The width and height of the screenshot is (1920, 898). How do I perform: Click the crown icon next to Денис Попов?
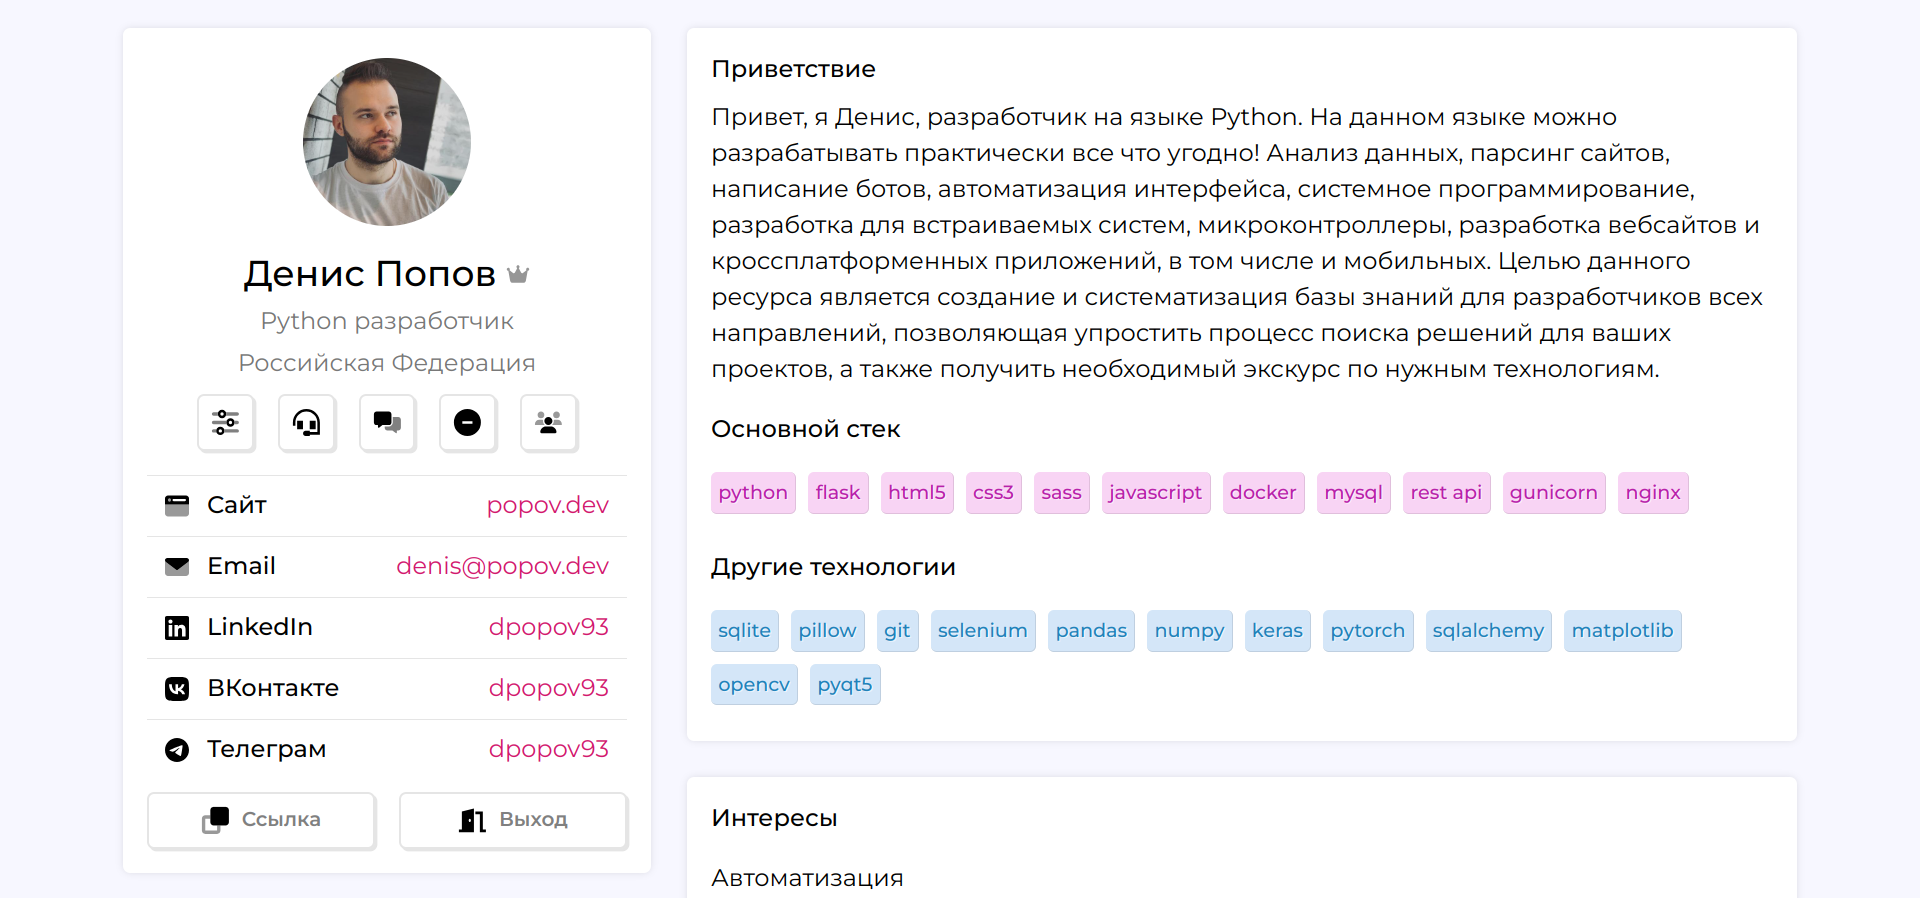coord(518,274)
